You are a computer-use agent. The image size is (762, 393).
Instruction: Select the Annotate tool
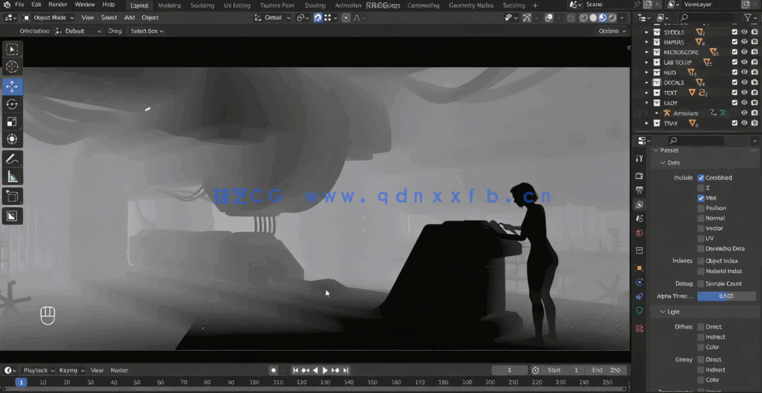coord(12,159)
